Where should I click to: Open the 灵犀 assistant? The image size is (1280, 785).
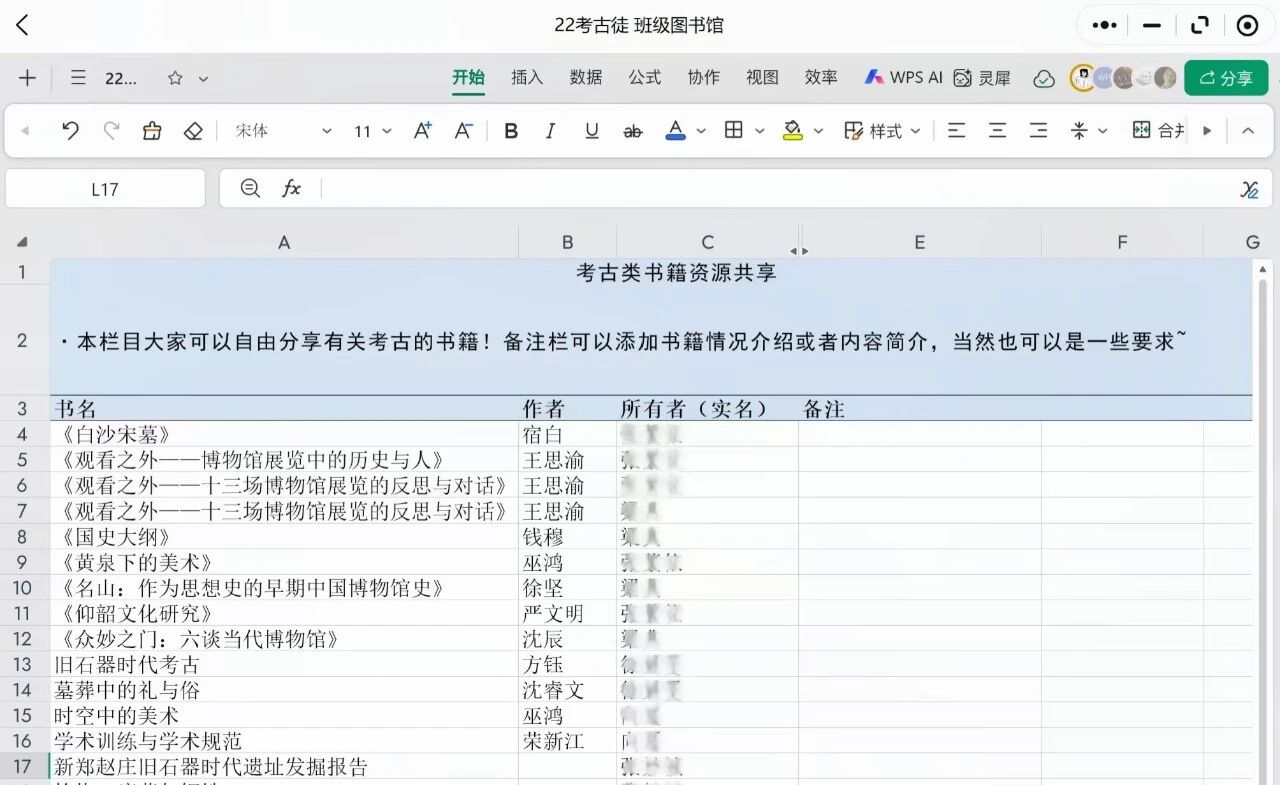(982, 78)
